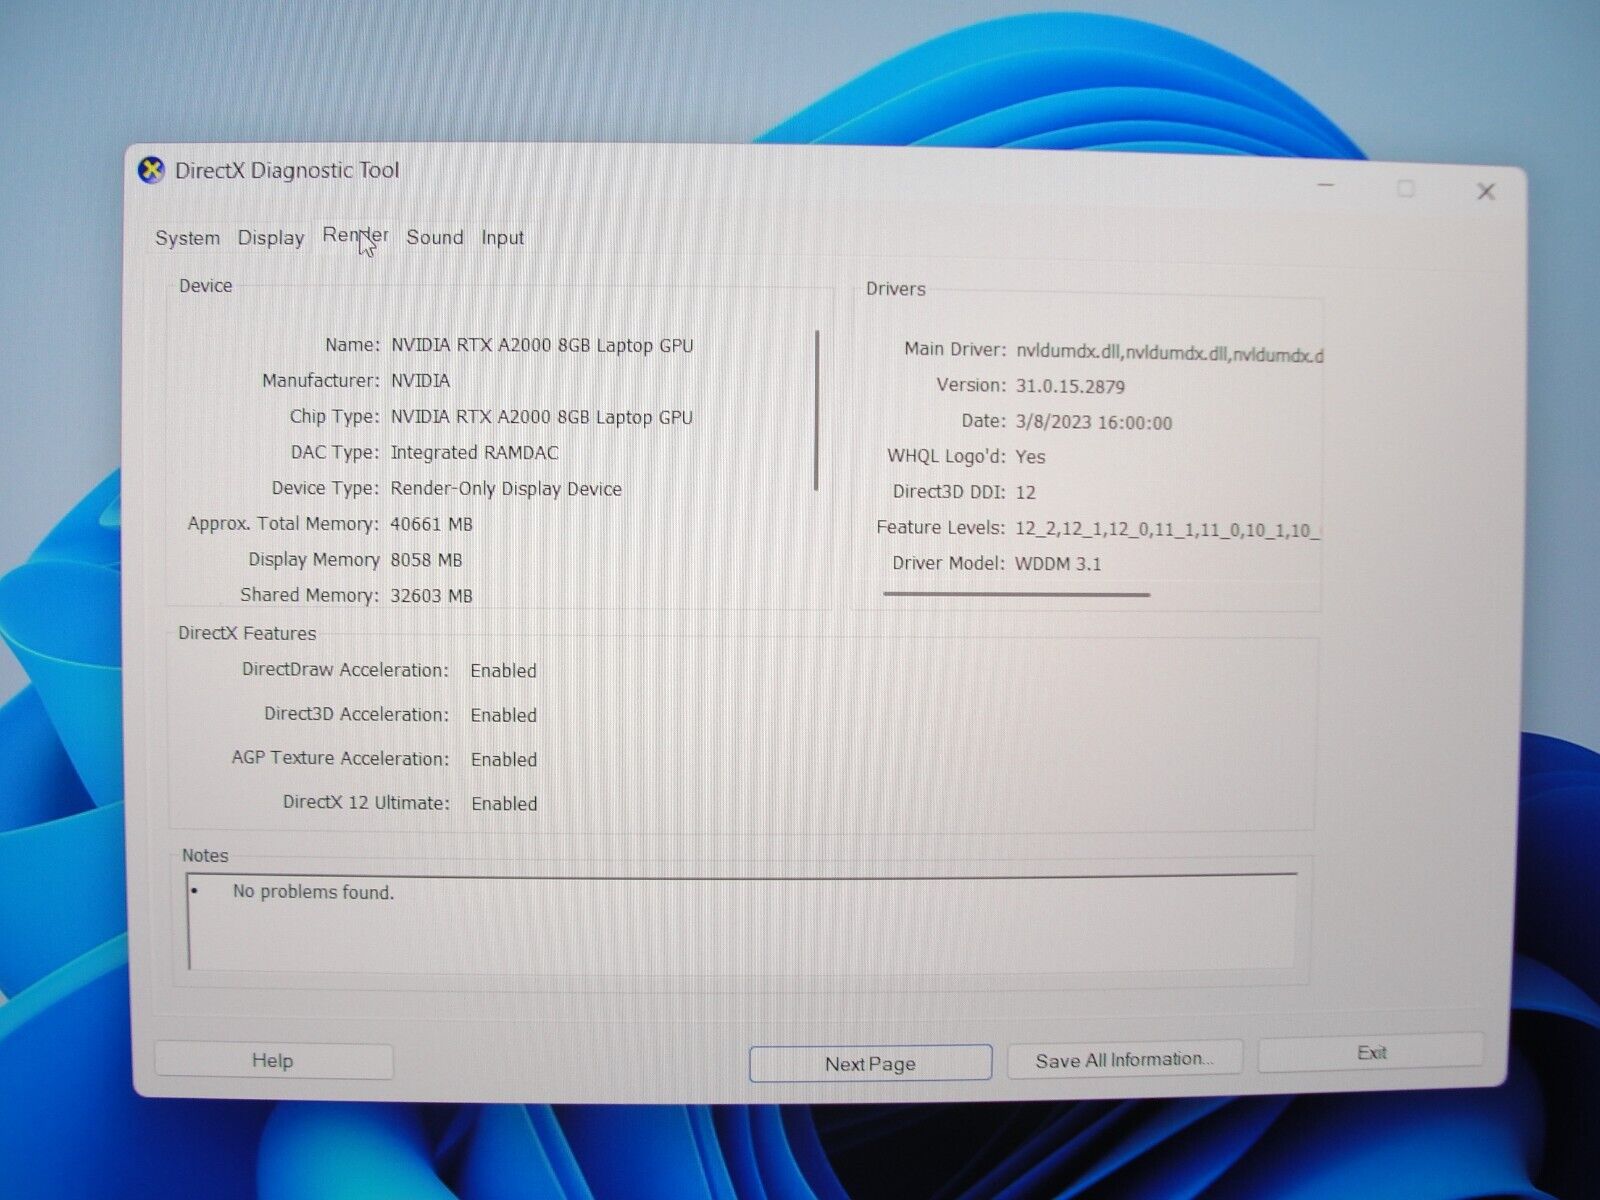Click the '8058 MB' display memory value
This screenshot has height=1200, width=1600.
pos(426,561)
